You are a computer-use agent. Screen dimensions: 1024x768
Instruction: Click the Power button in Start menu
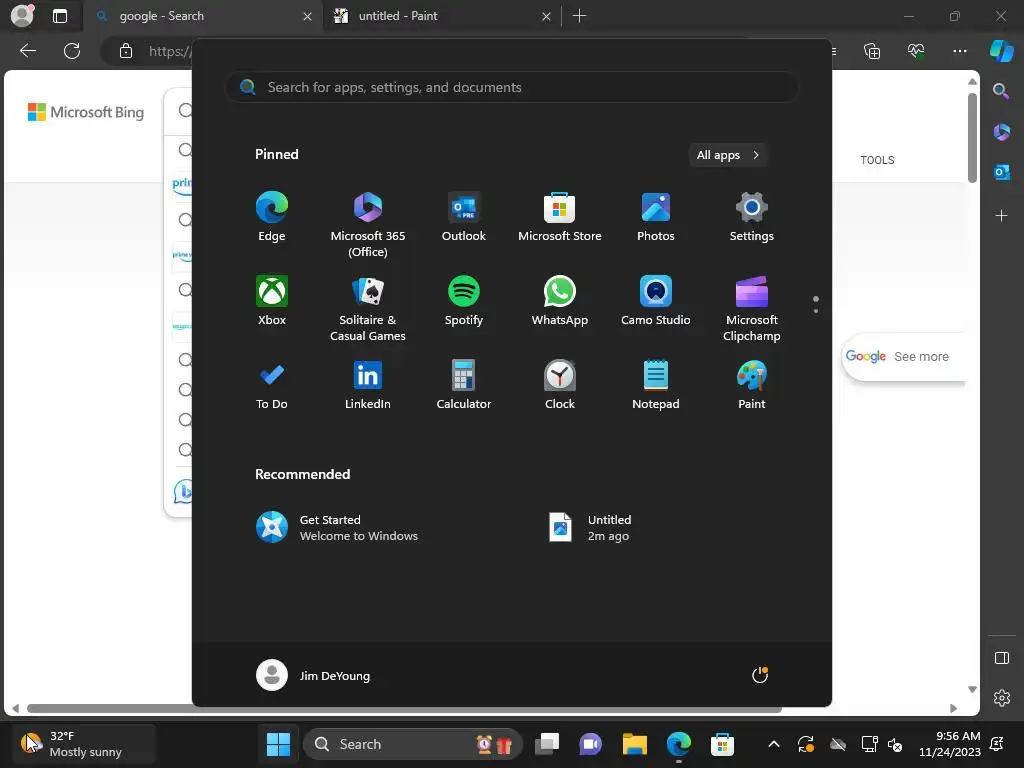click(x=760, y=675)
